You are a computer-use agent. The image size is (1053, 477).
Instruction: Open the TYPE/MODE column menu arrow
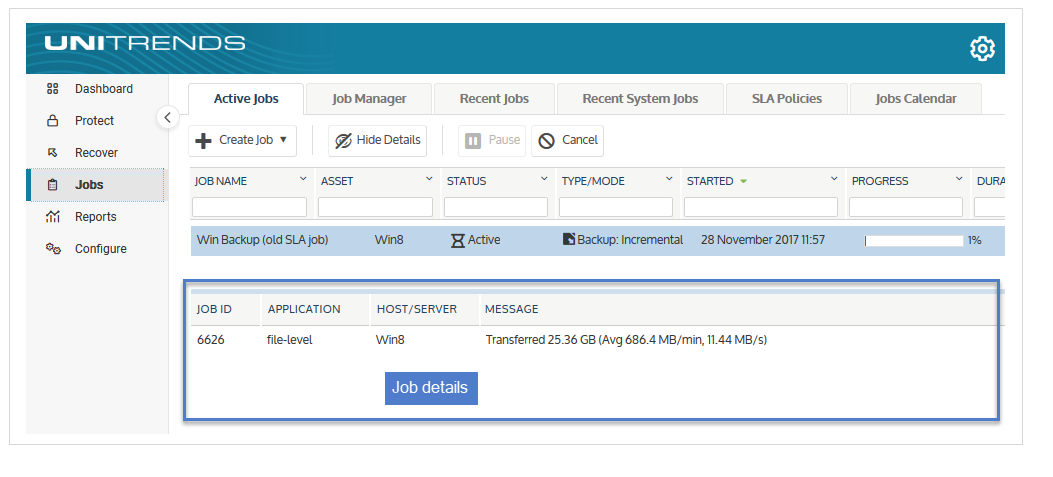(x=669, y=179)
